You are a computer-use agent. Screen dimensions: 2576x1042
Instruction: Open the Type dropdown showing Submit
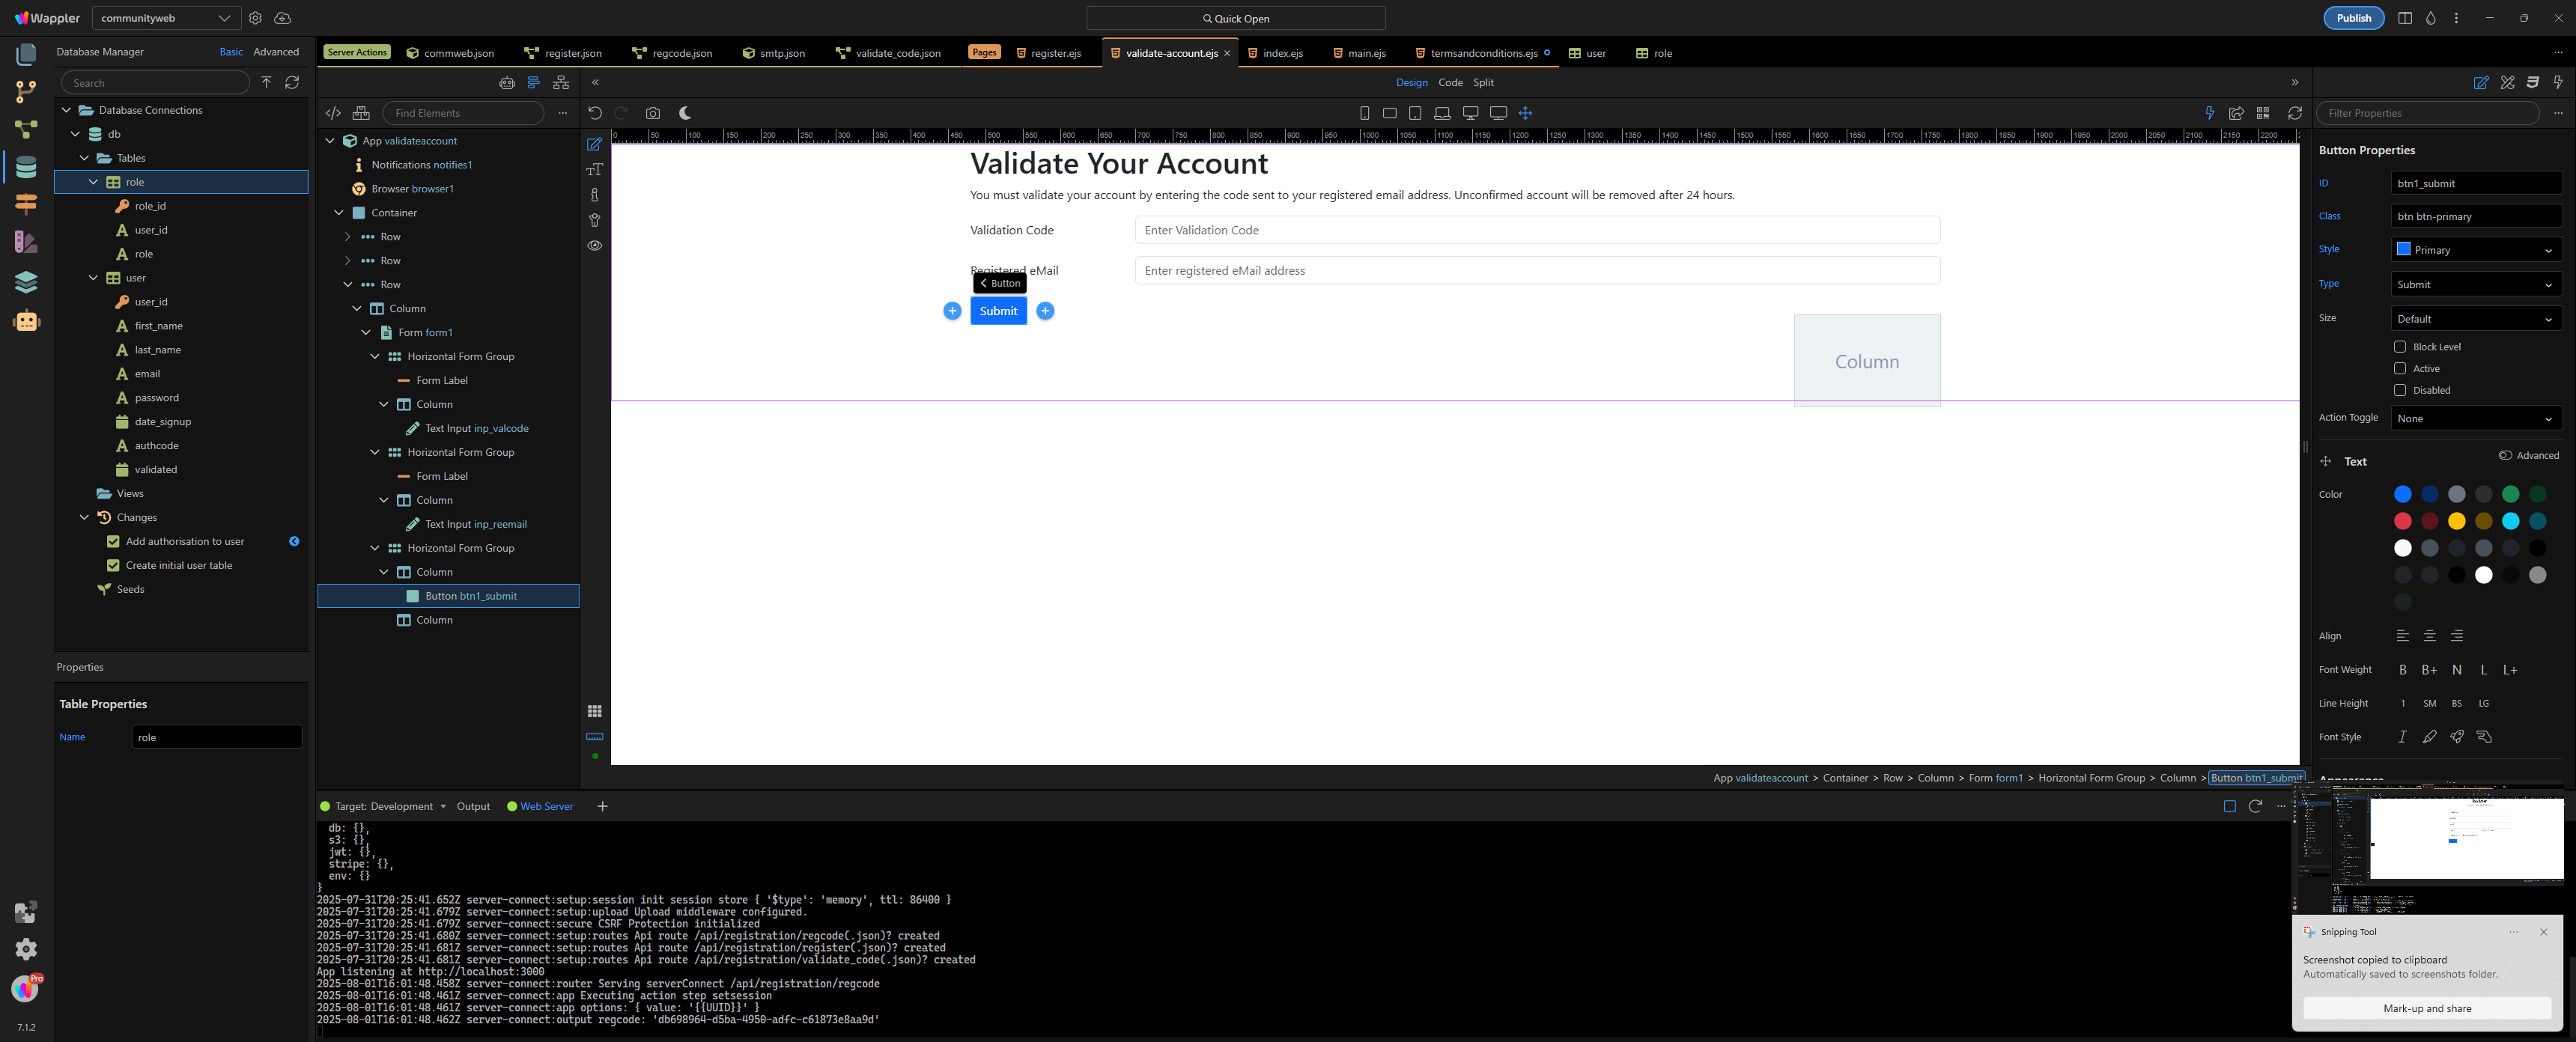pos(2476,284)
